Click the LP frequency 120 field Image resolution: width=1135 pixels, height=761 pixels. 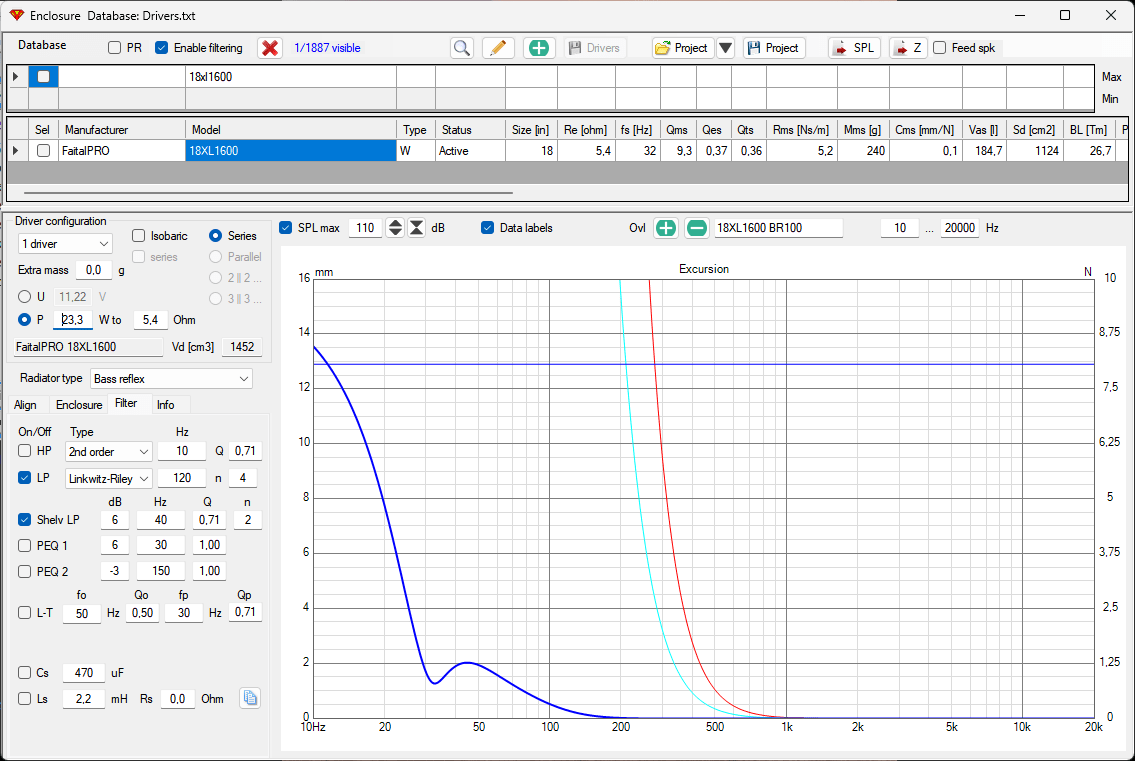point(182,478)
